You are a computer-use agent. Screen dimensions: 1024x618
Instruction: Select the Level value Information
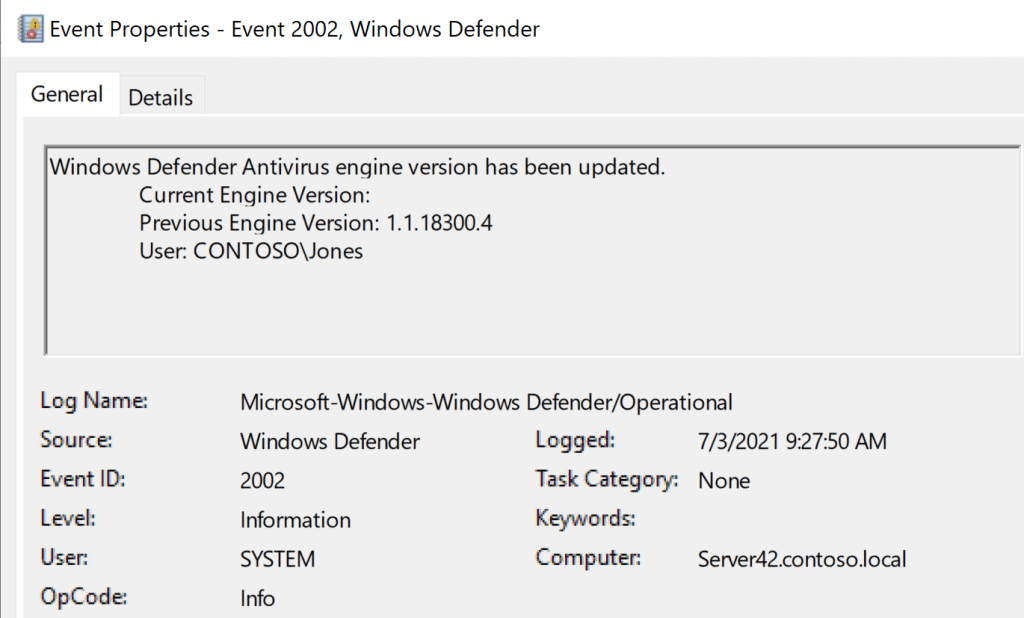295,520
